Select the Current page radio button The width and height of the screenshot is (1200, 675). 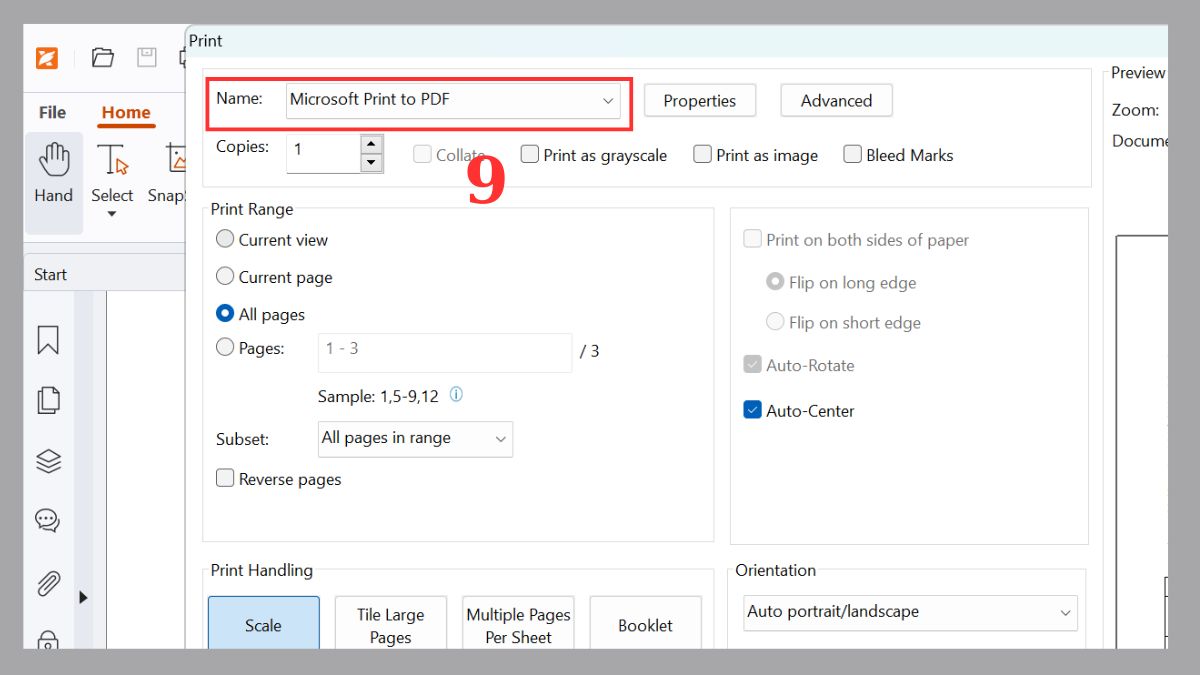tap(225, 276)
